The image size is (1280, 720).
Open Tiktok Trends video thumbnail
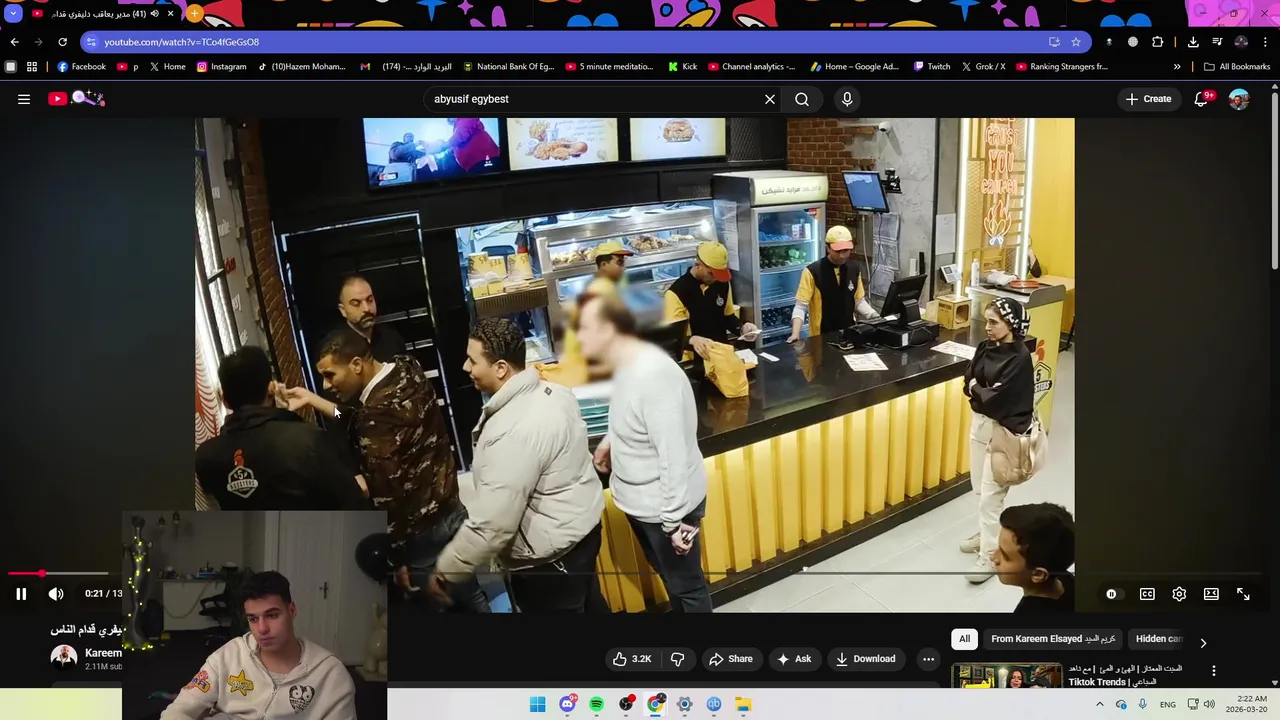[x=1007, y=676]
